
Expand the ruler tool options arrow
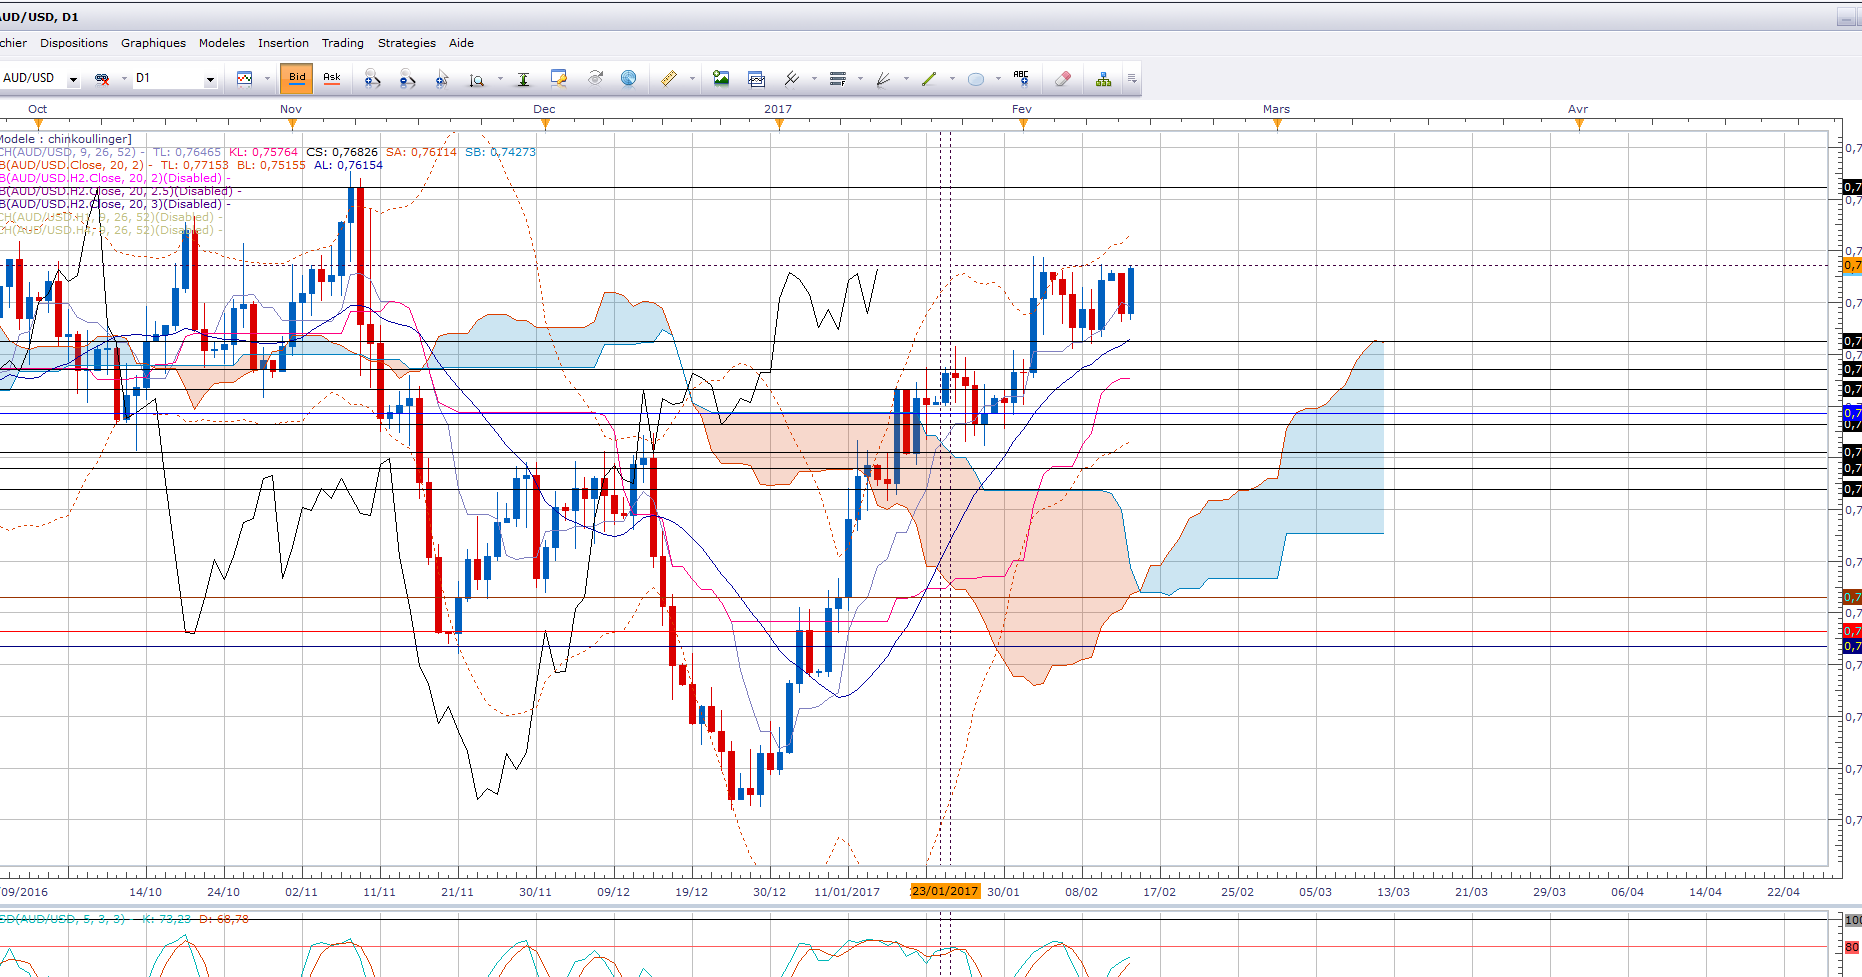(x=692, y=78)
